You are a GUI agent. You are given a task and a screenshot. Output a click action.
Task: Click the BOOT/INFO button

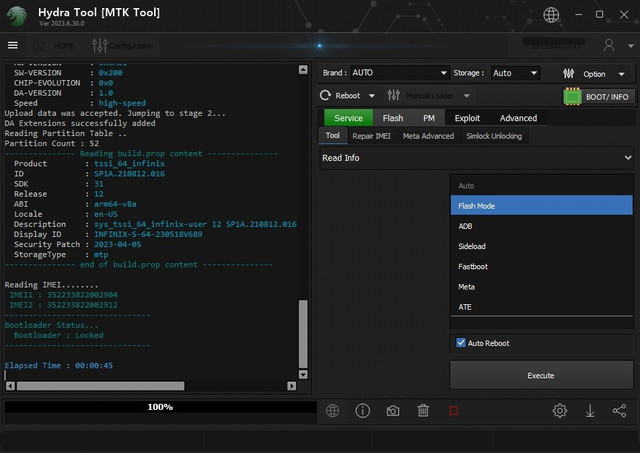607,97
